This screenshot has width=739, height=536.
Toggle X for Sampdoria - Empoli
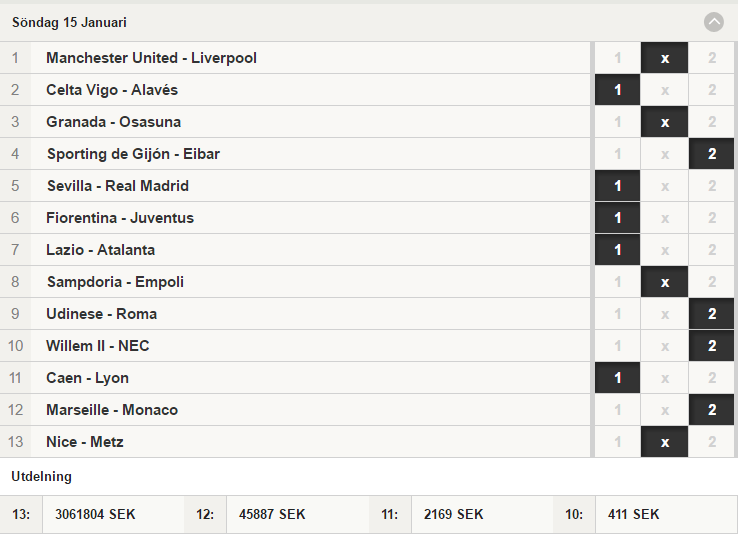coord(665,282)
